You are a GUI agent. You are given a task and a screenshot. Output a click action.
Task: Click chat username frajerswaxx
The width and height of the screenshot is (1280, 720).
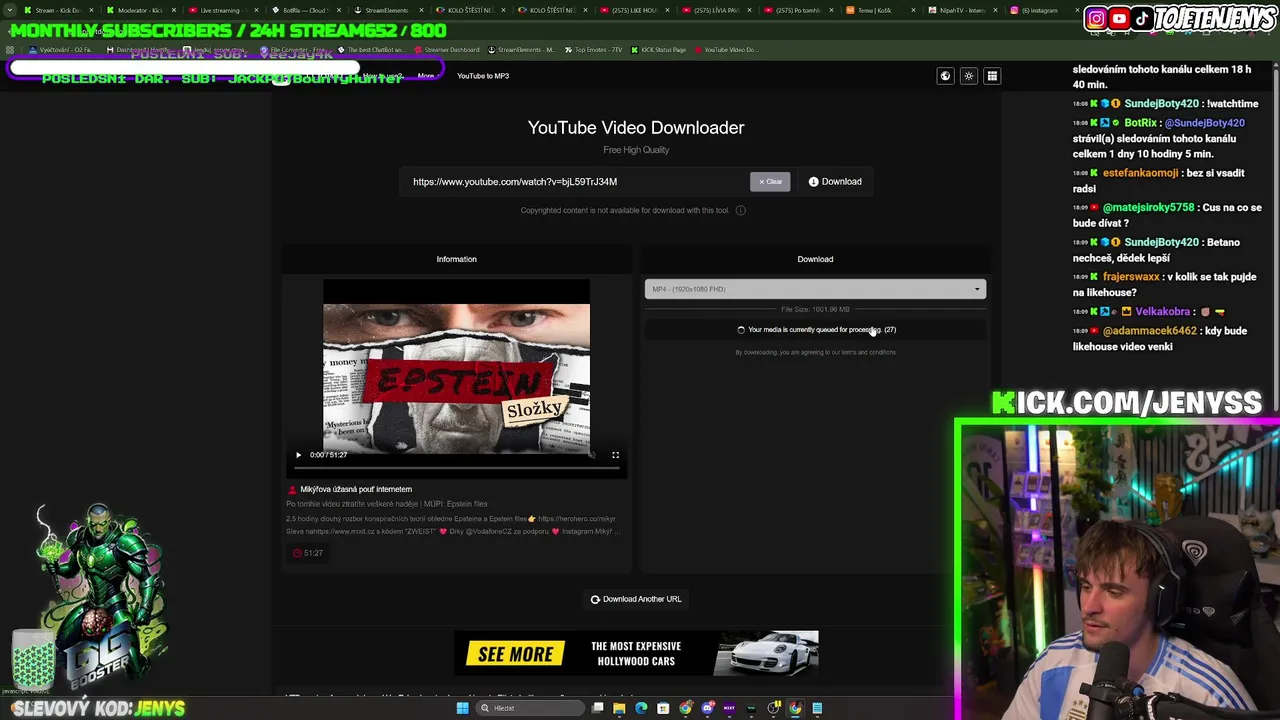pyautogui.click(x=1131, y=277)
